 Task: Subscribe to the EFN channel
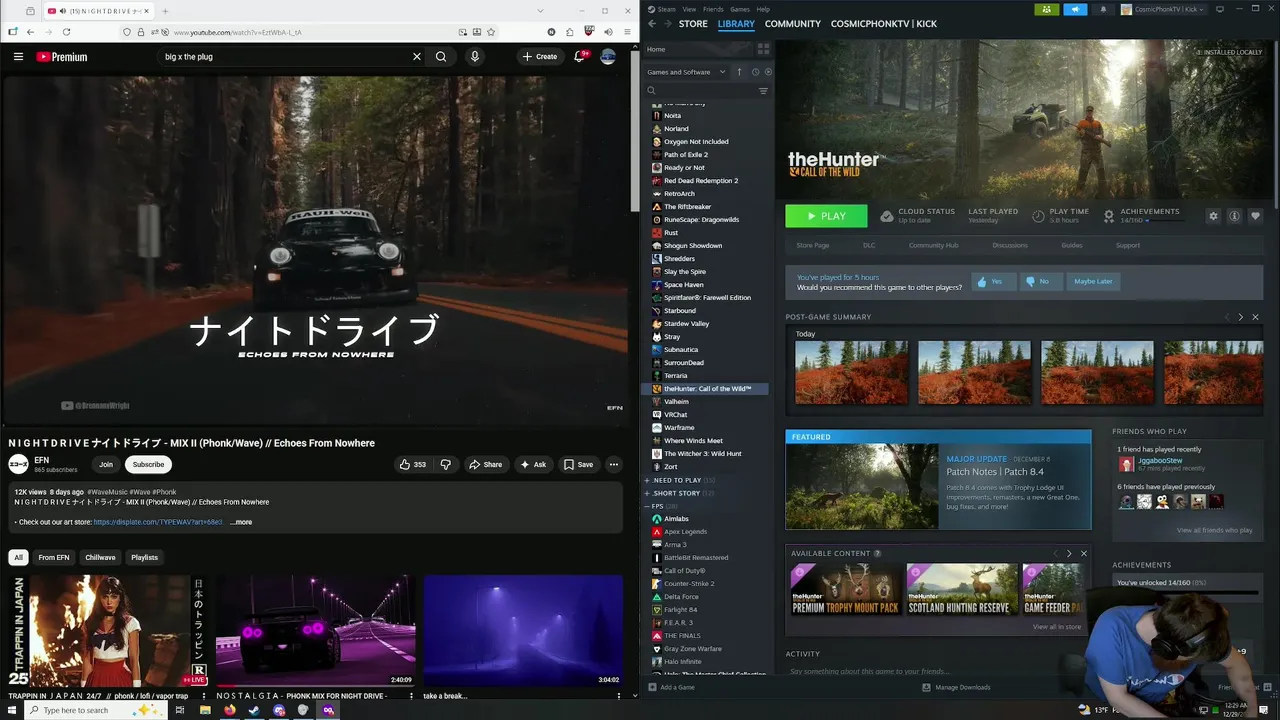pos(148,464)
